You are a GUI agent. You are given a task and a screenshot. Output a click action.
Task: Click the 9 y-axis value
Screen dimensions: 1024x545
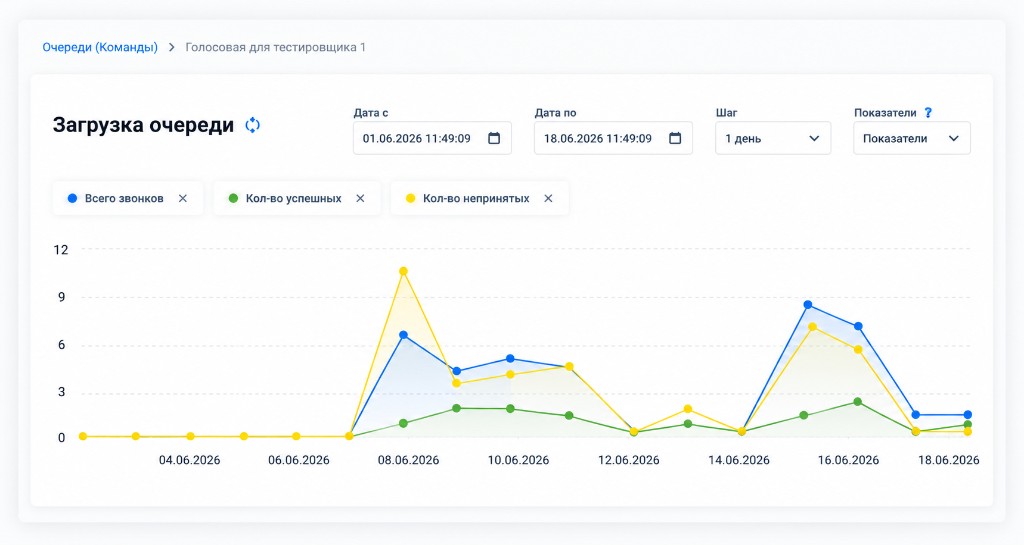click(62, 298)
